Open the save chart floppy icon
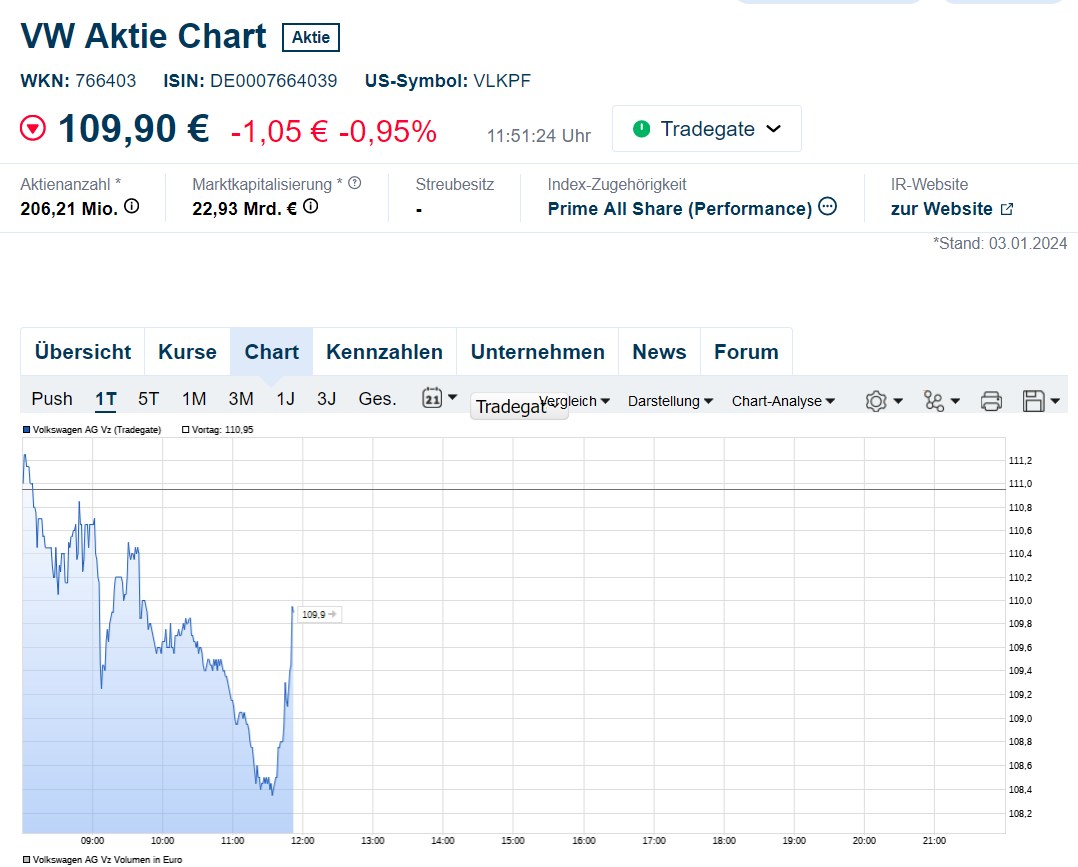 (1040, 401)
